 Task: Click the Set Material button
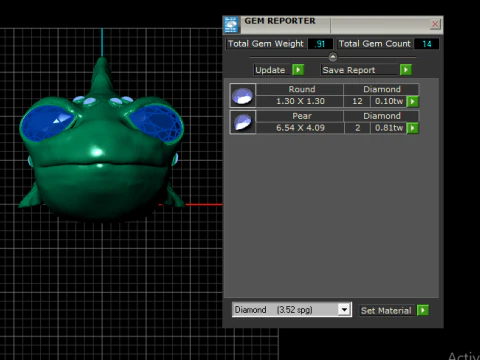(386, 311)
